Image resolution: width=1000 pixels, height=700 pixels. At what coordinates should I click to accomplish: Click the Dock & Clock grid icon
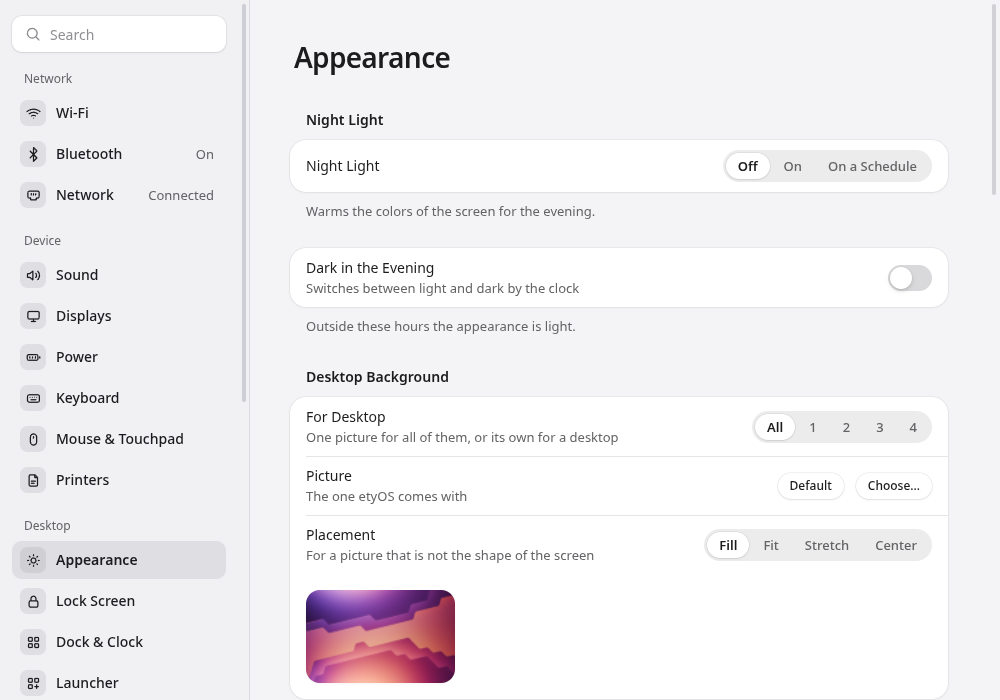(x=33, y=642)
